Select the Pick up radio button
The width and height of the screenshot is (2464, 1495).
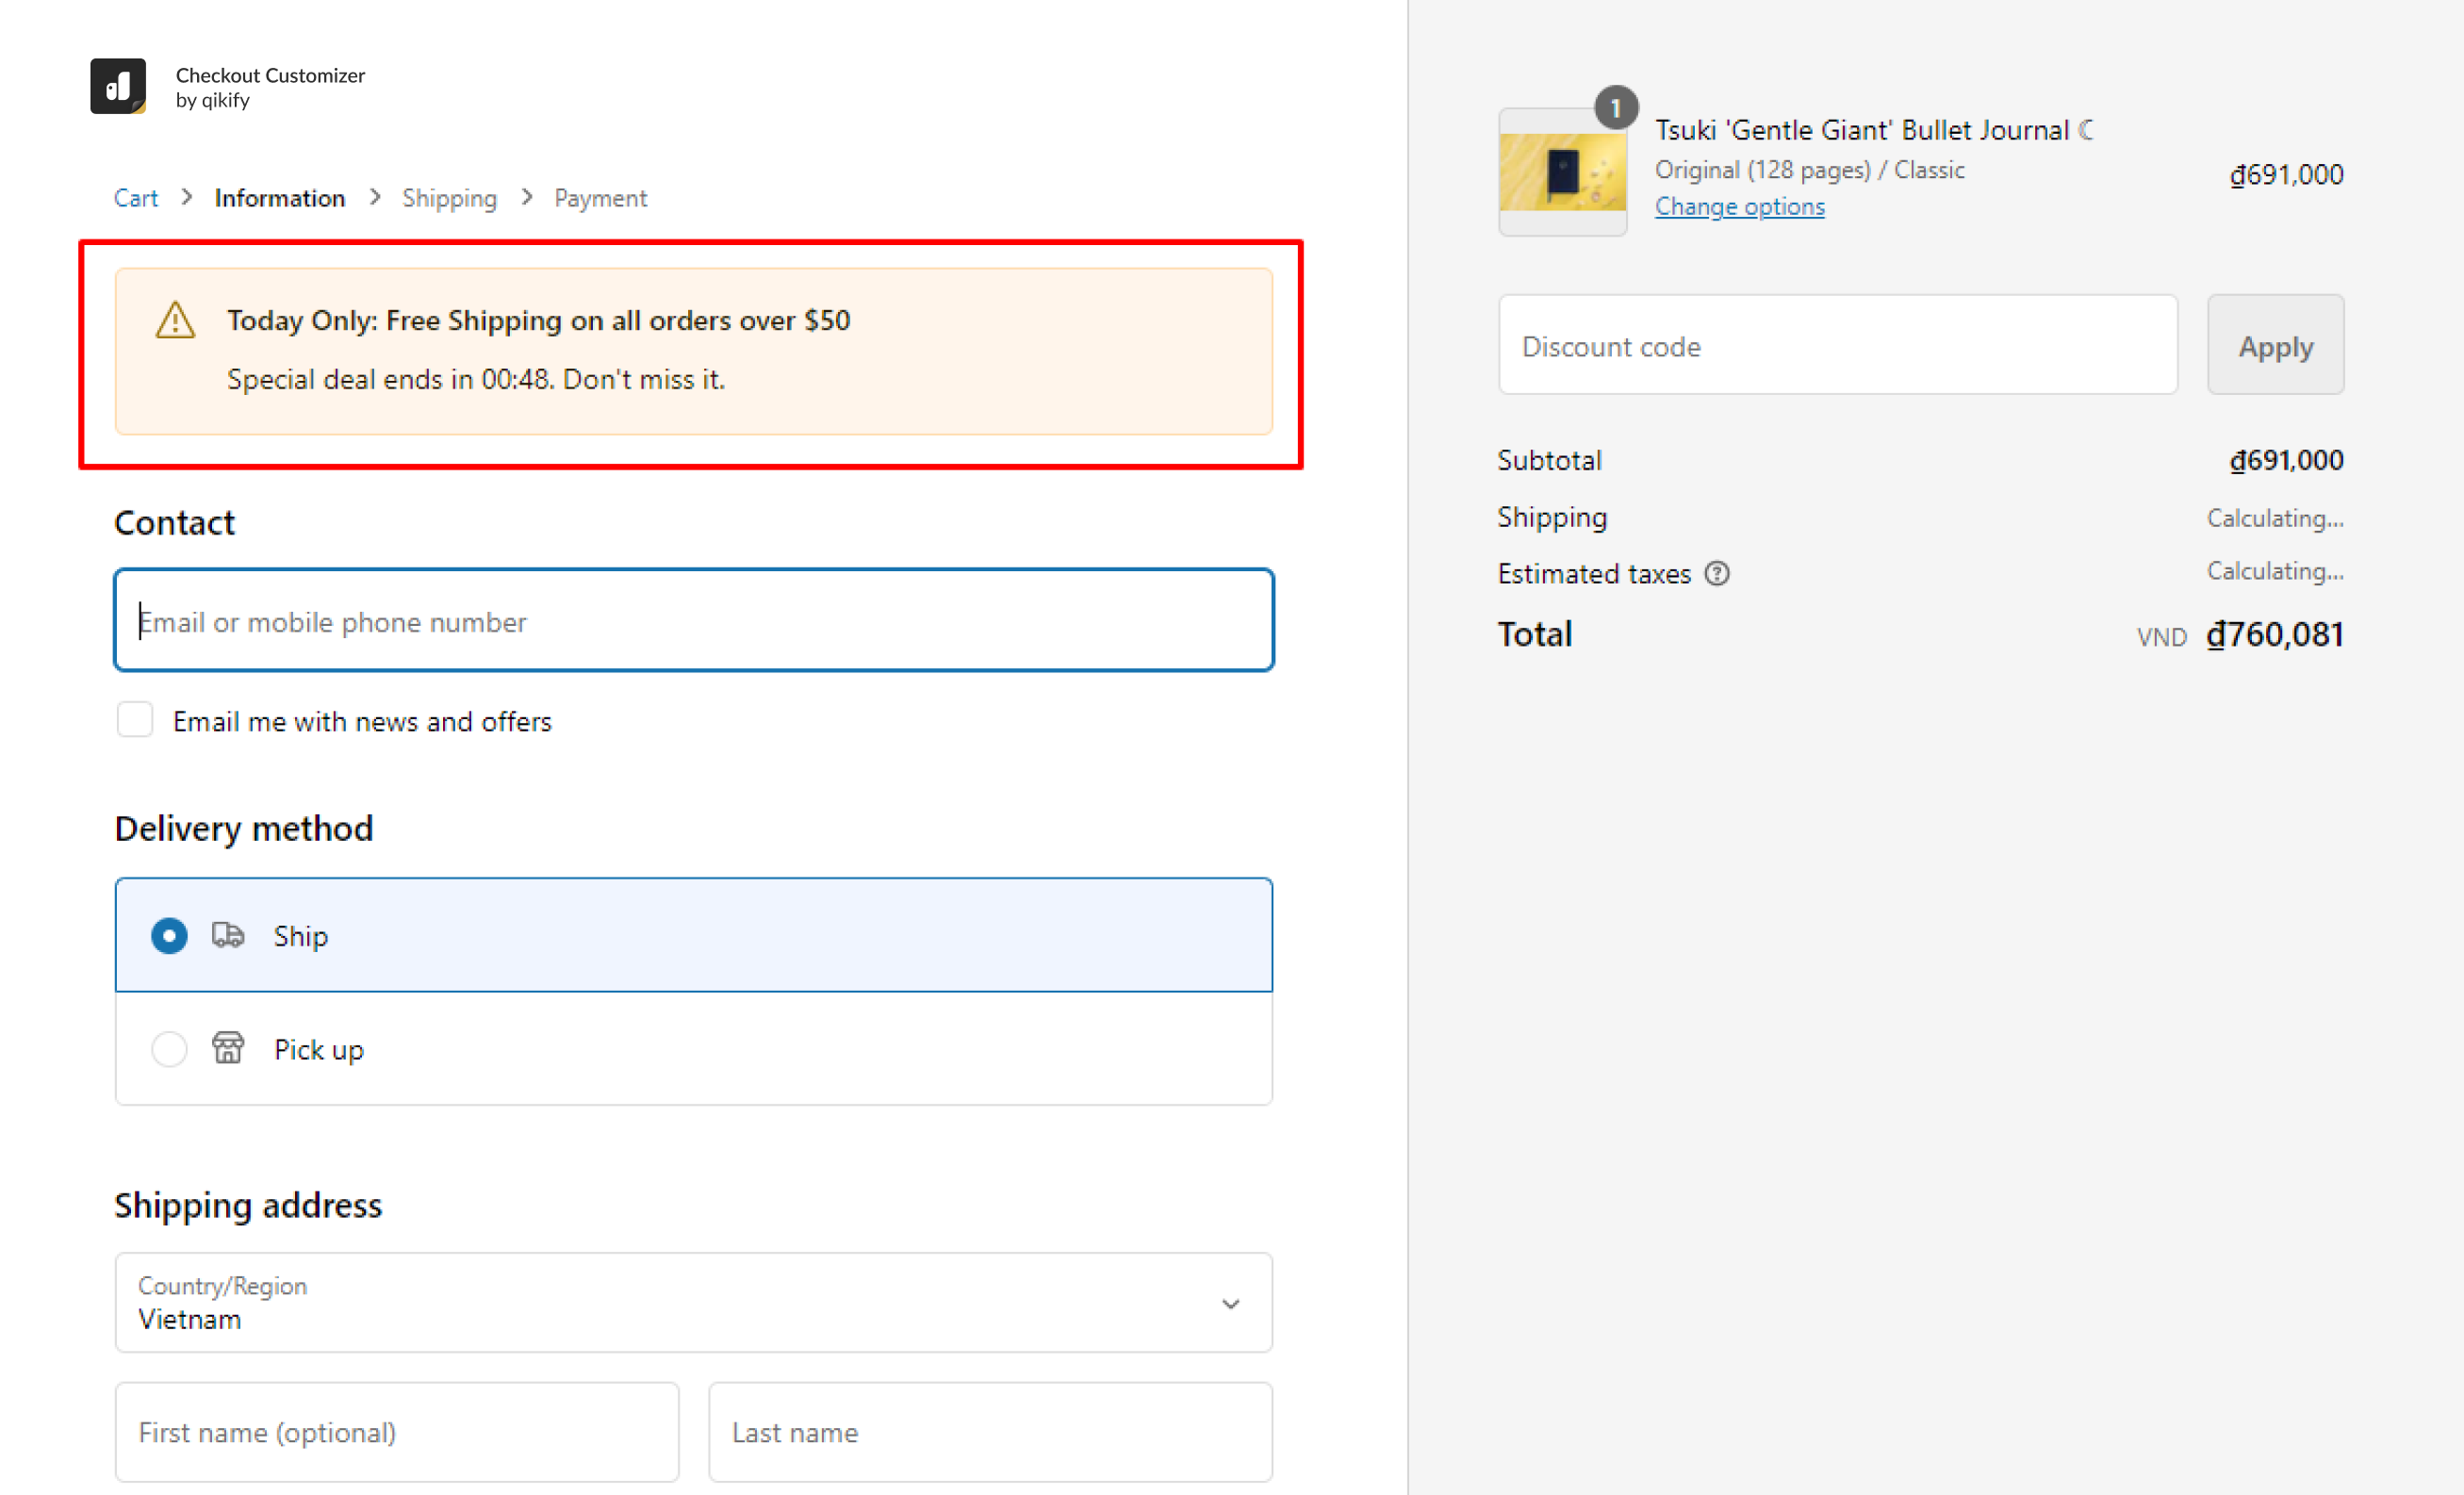(169, 1049)
